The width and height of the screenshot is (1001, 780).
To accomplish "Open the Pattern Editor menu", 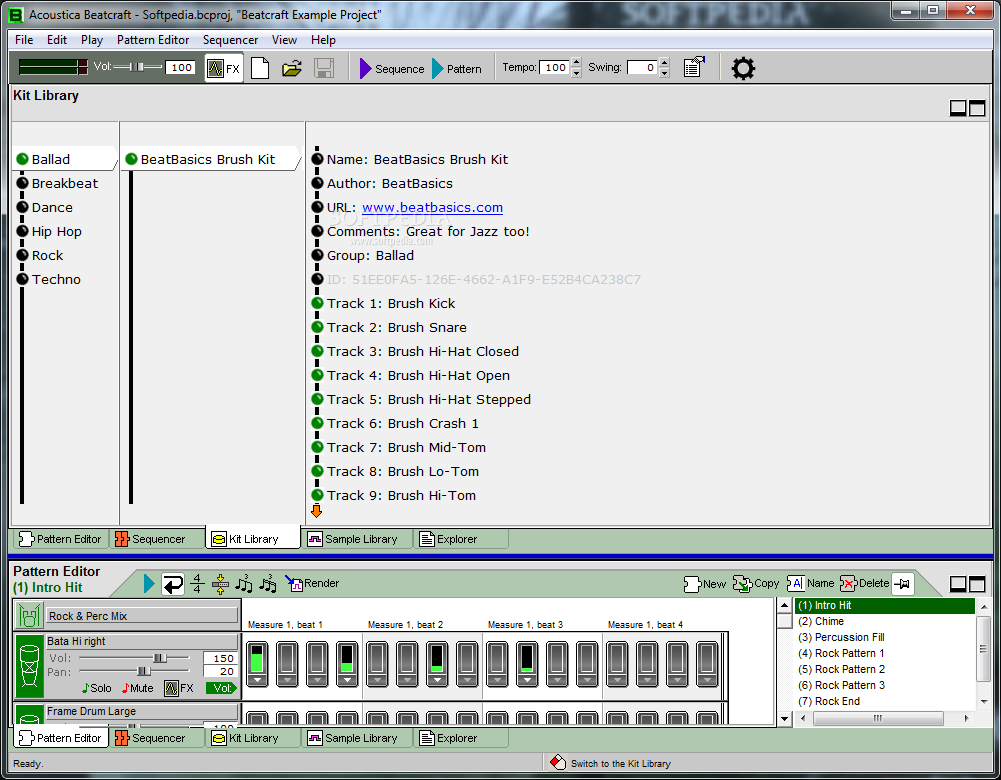I will [x=153, y=40].
